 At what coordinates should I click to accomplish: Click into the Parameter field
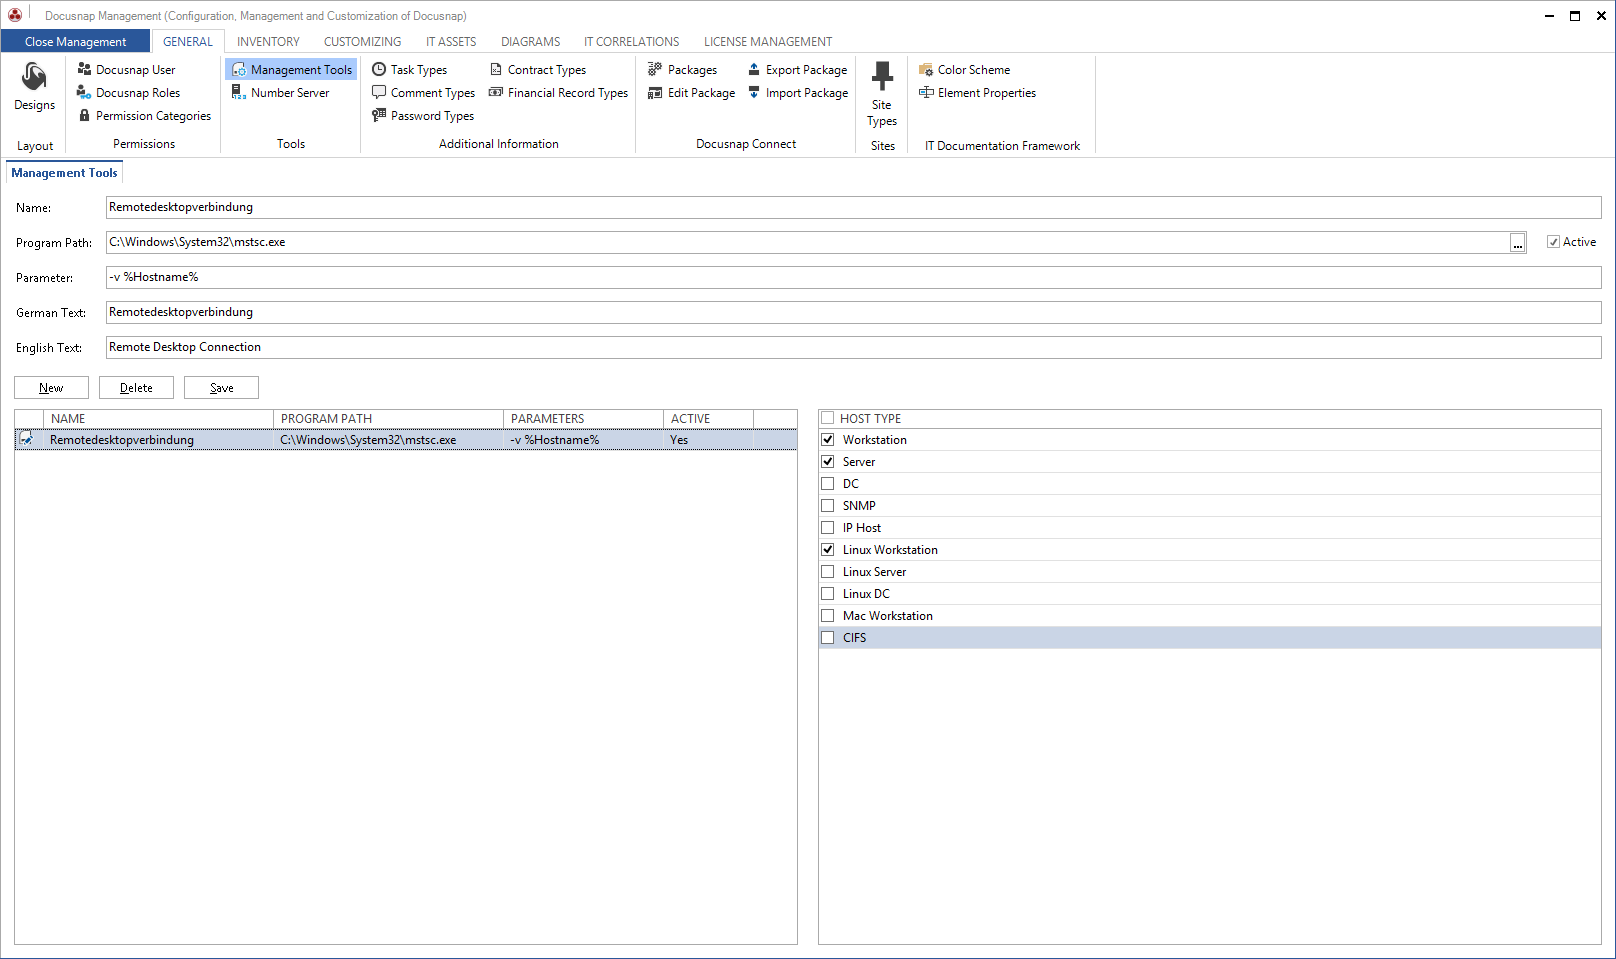click(x=853, y=277)
